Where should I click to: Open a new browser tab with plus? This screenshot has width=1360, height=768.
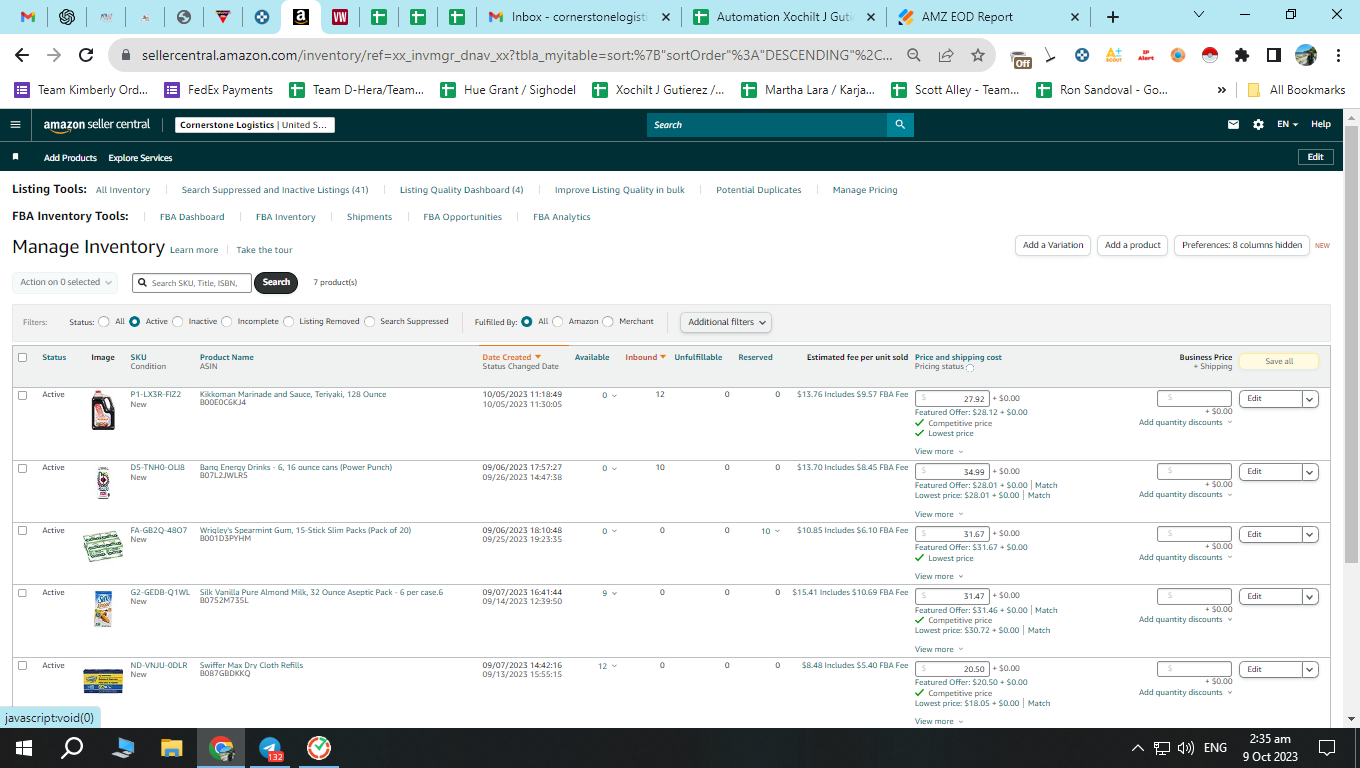(x=1113, y=17)
